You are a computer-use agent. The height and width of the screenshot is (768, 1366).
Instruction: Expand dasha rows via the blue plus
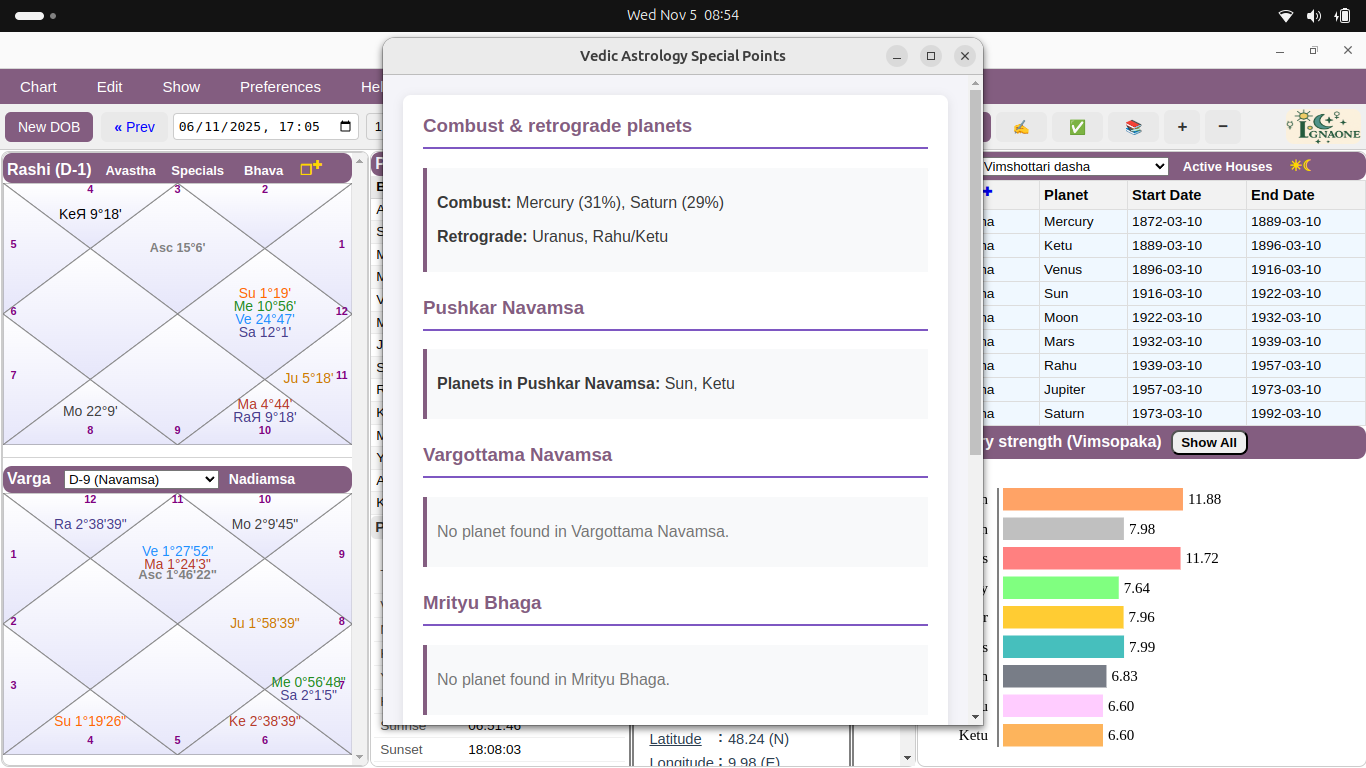coord(987,192)
